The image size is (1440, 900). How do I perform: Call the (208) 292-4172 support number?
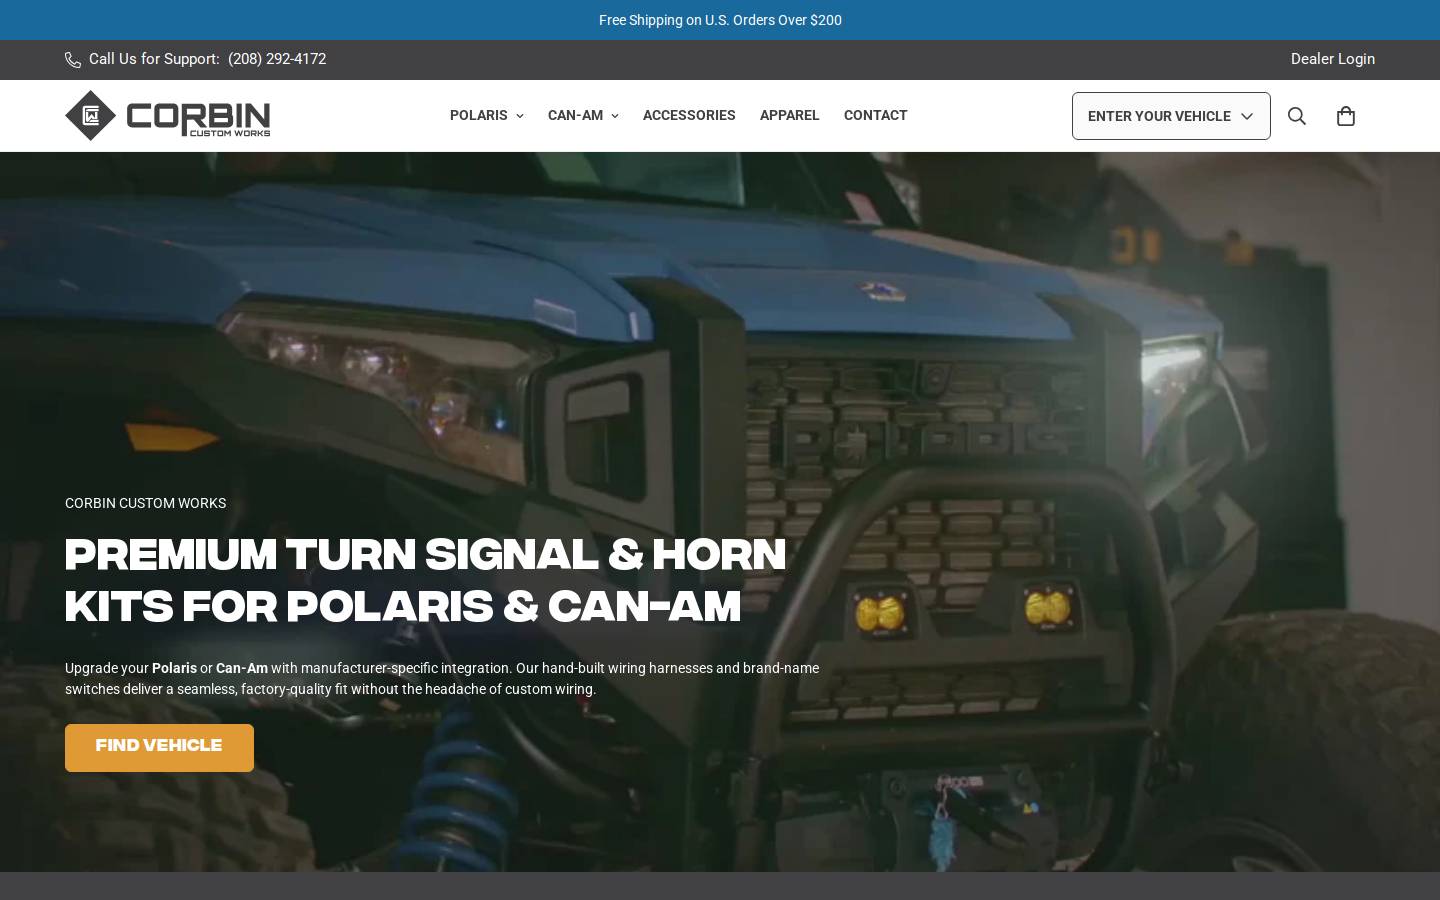click(277, 59)
